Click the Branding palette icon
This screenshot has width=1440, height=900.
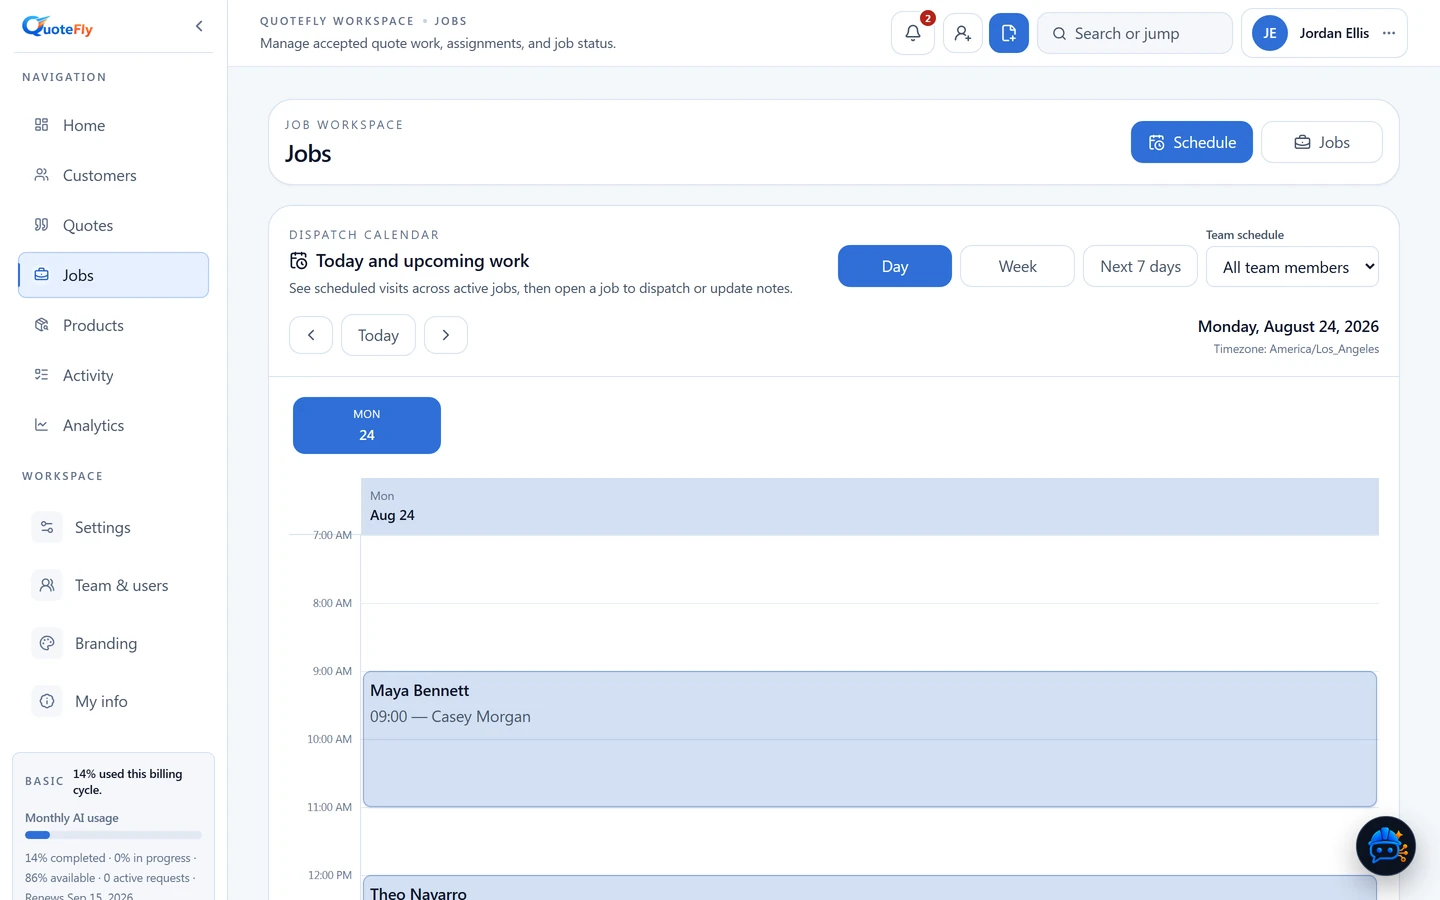tap(47, 643)
